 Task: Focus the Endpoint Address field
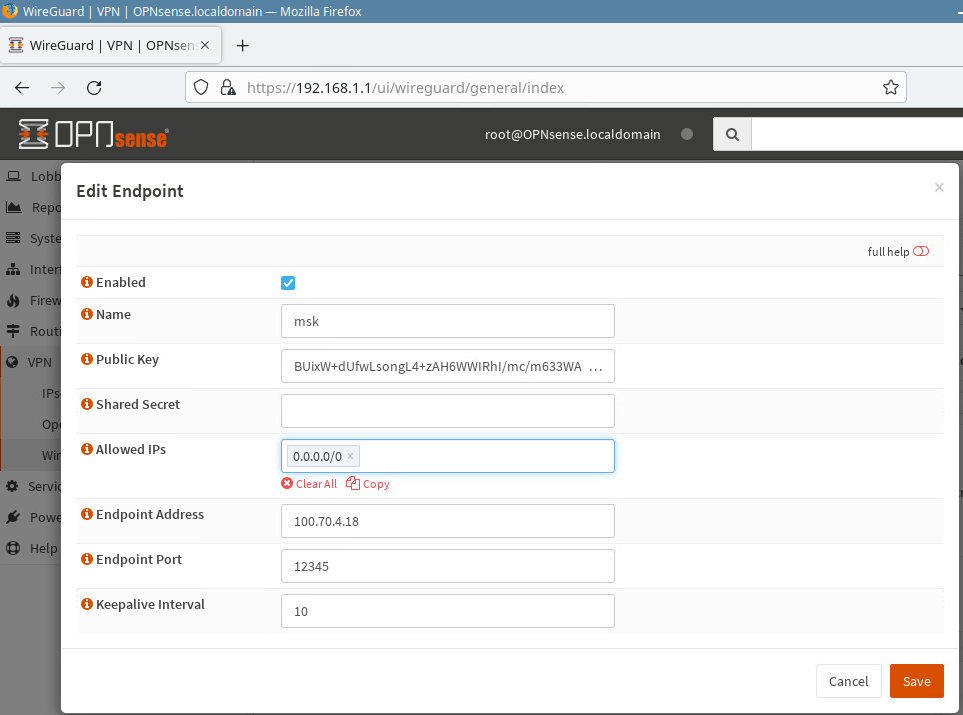pyautogui.click(x=447, y=521)
